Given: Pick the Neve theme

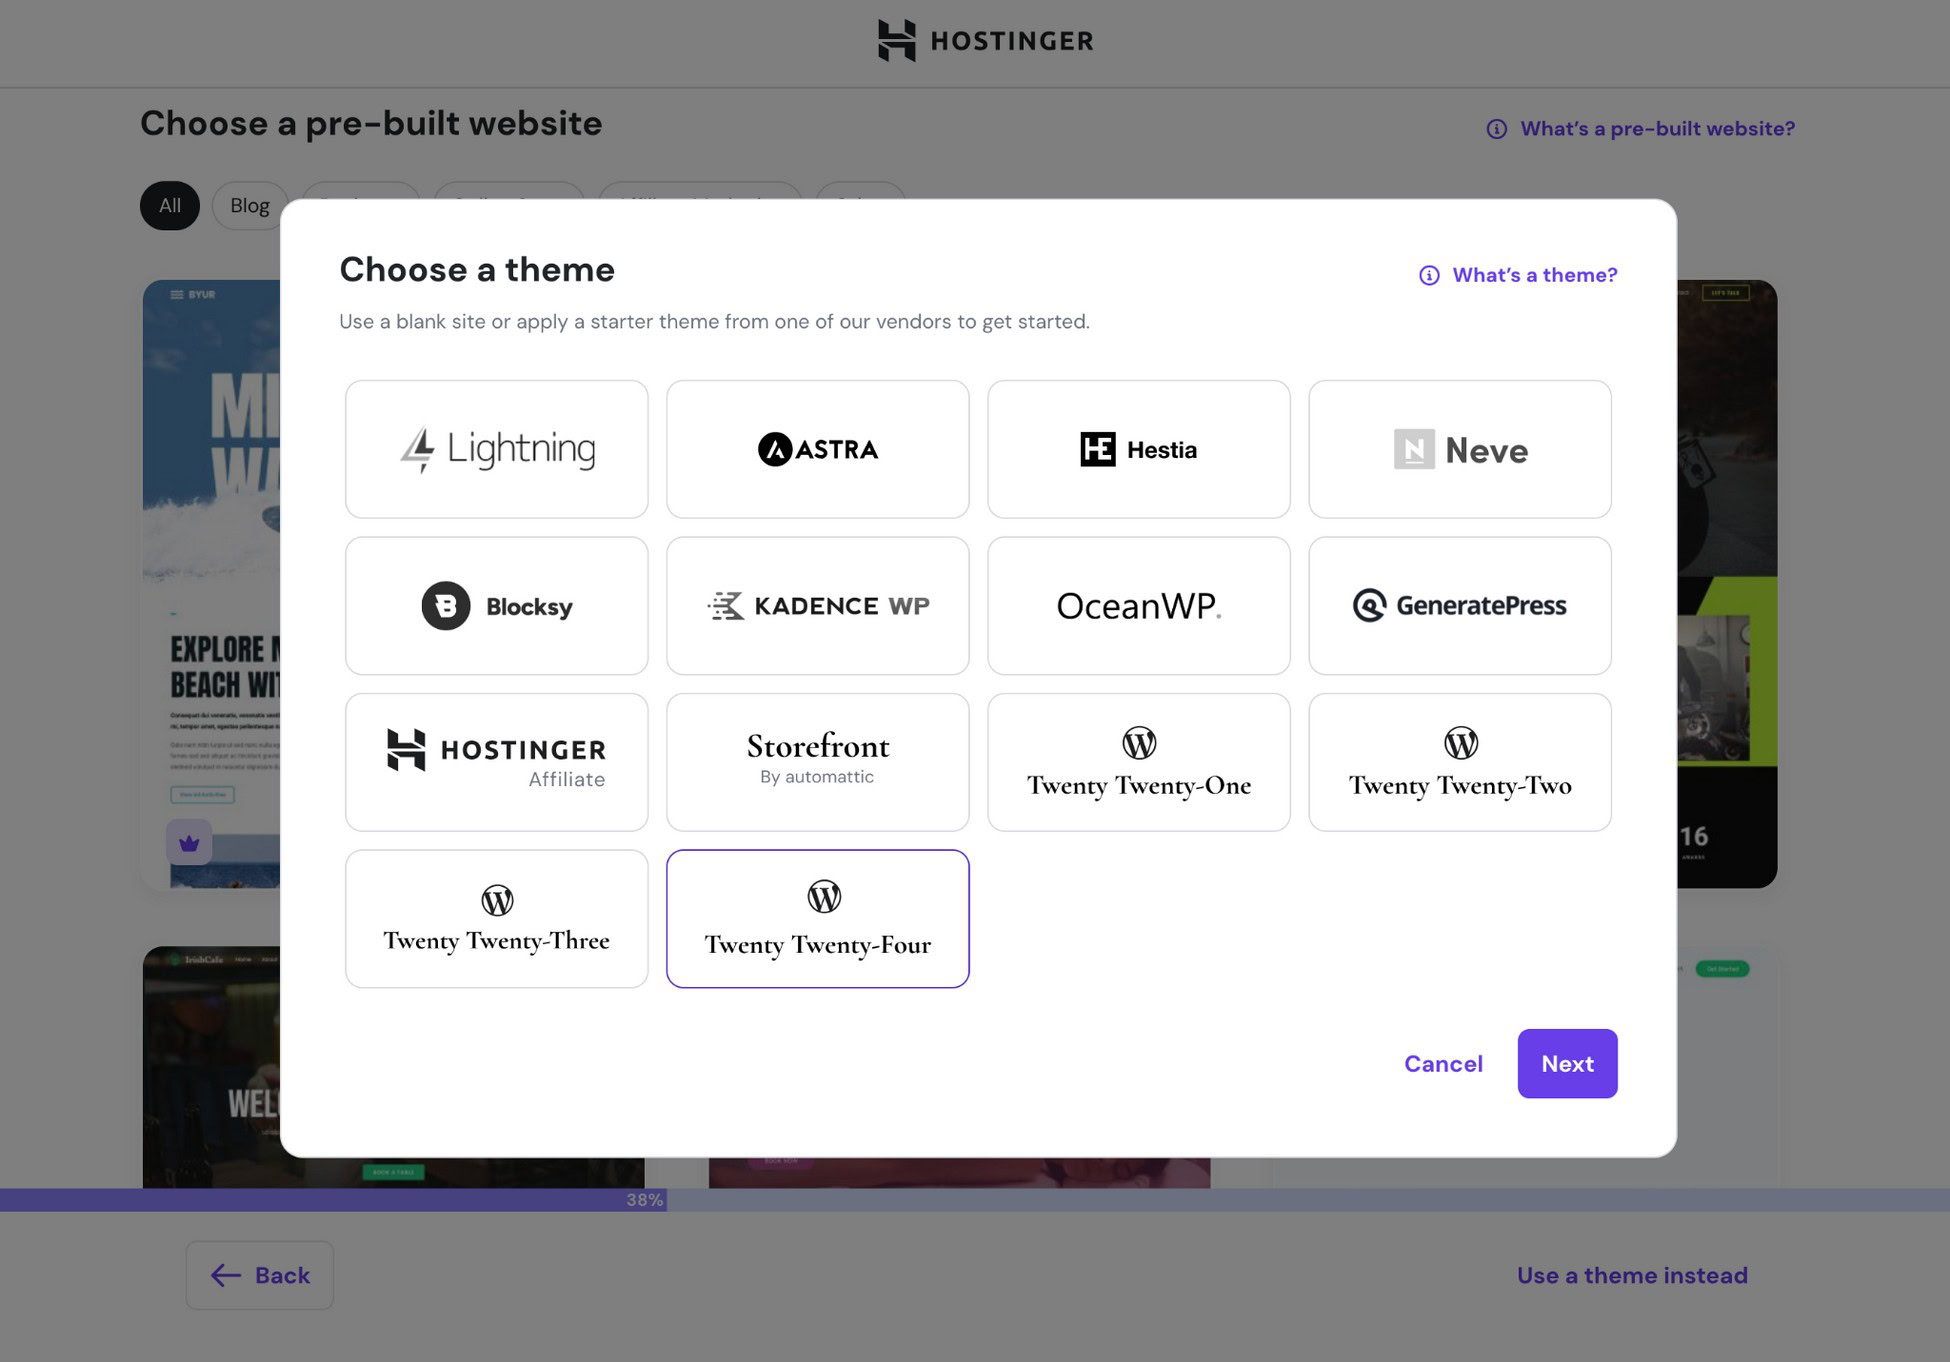Looking at the screenshot, I should (x=1459, y=449).
